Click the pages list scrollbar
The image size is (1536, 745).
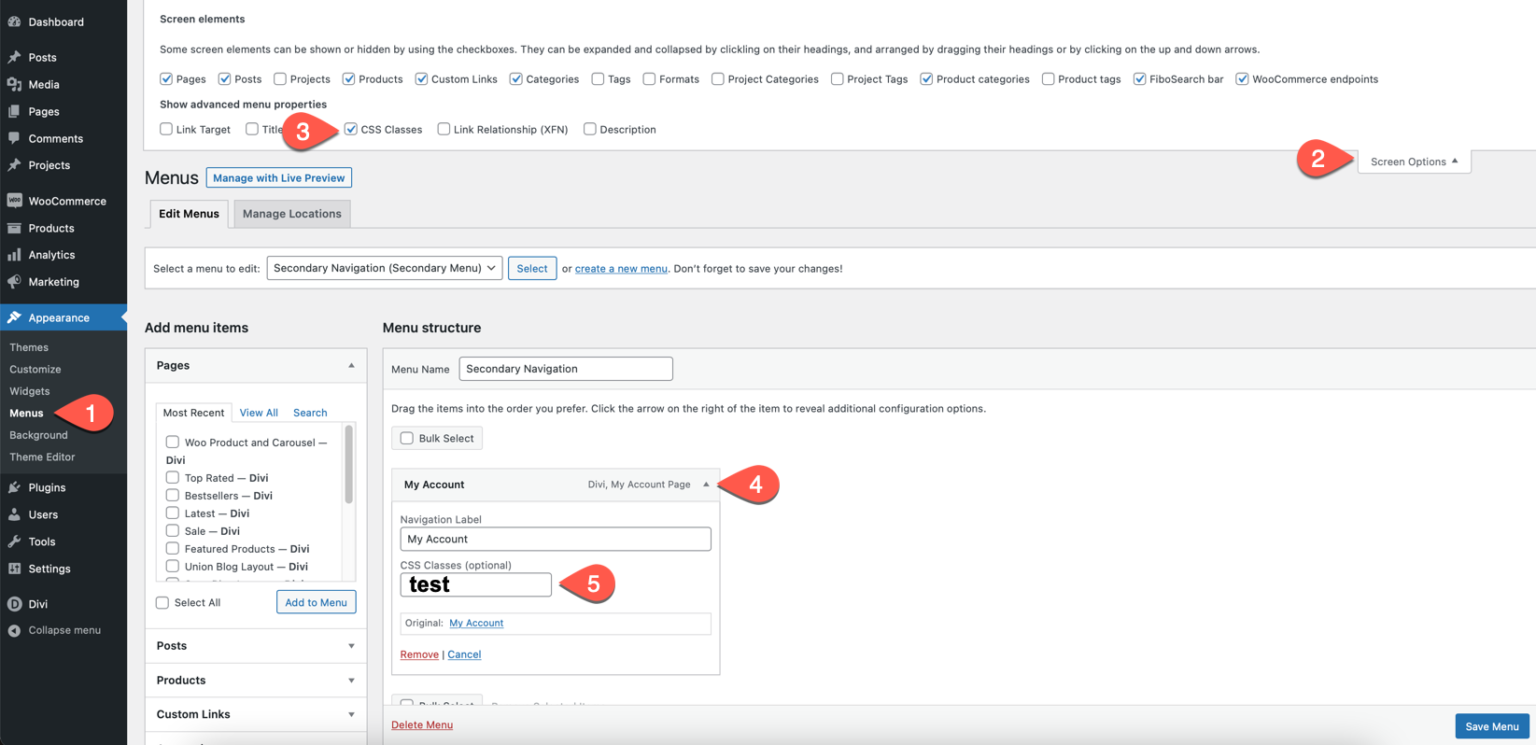[x=349, y=464]
